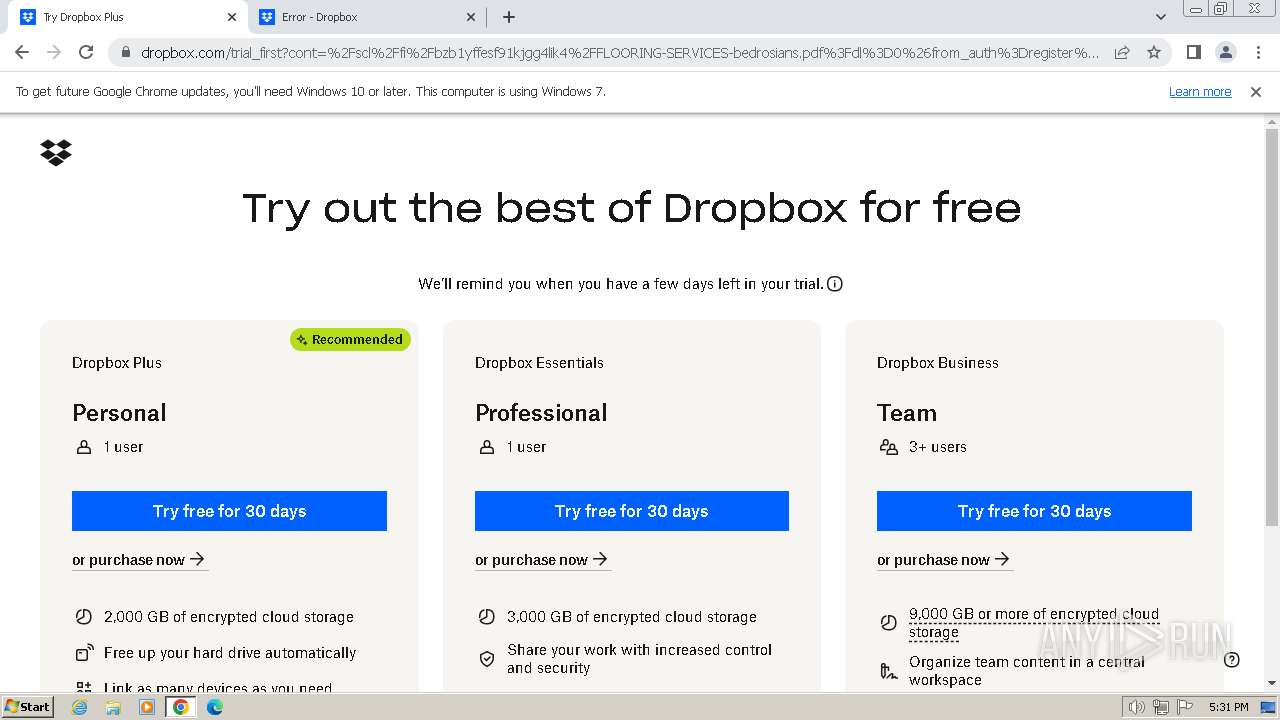1280x720 pixels.
Task: Dismiss the Chrome update notification bar
Action: click(1256, 91)
